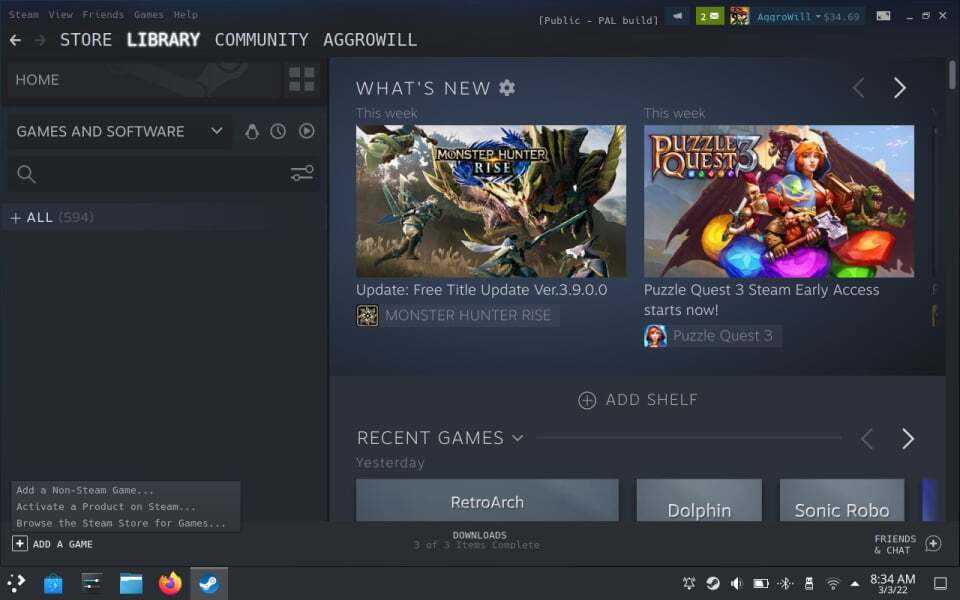This screenshot has height=600, width=960.
Task: Show previous What's New items arrow
Action: (858, 88)
